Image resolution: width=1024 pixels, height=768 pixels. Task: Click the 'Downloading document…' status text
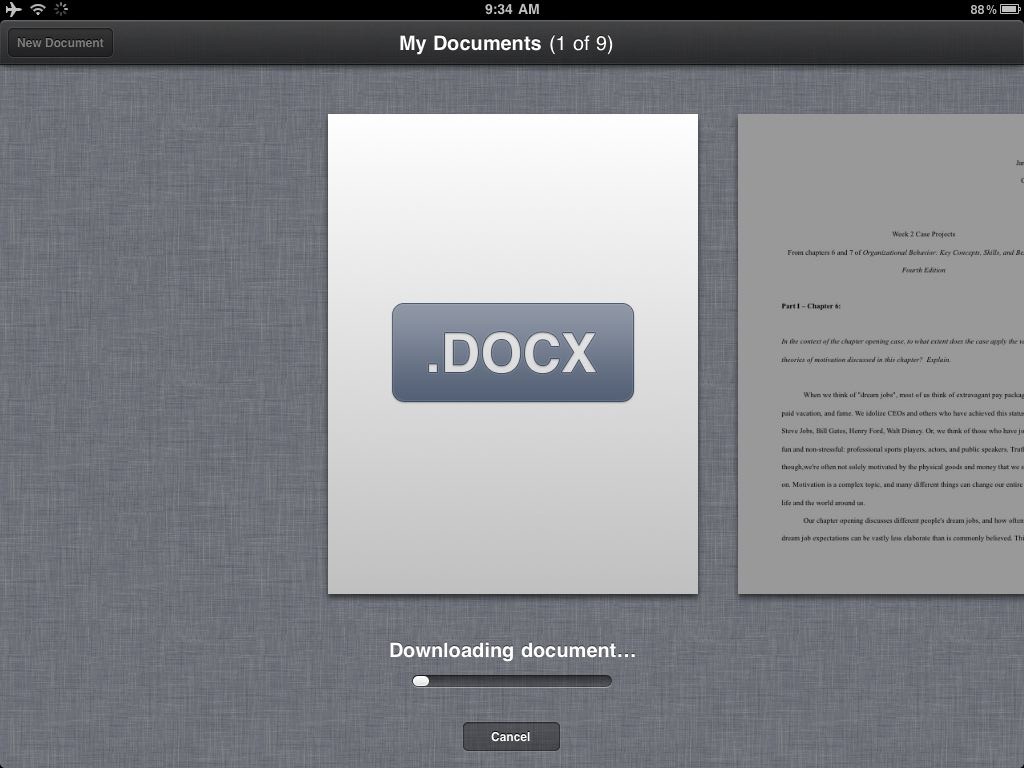point(513,650)
